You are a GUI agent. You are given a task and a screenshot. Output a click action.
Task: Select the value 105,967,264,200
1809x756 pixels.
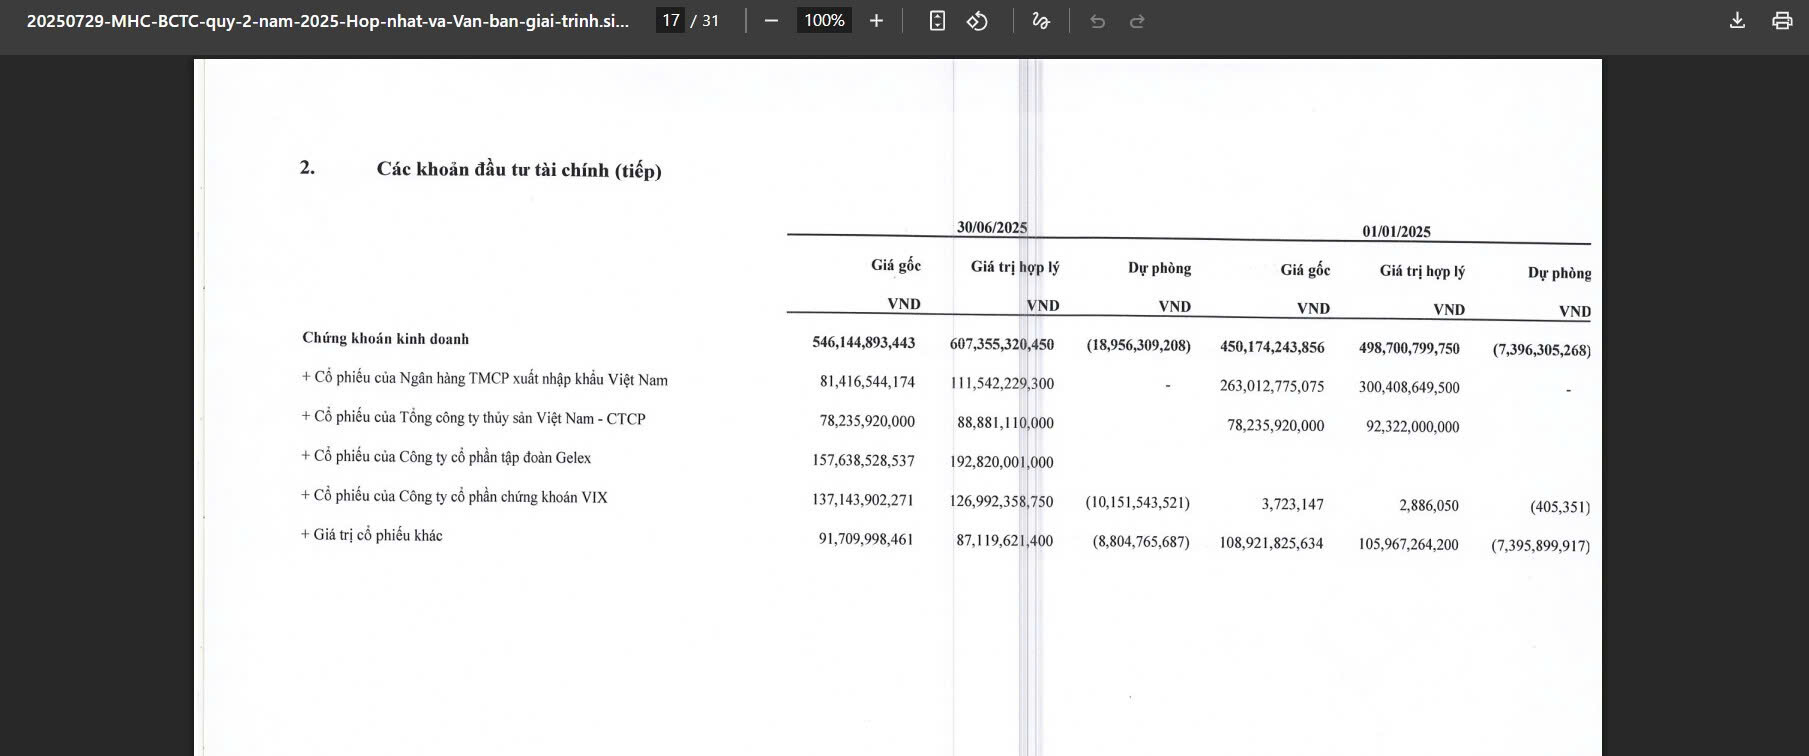click(x=1408, y=544)
